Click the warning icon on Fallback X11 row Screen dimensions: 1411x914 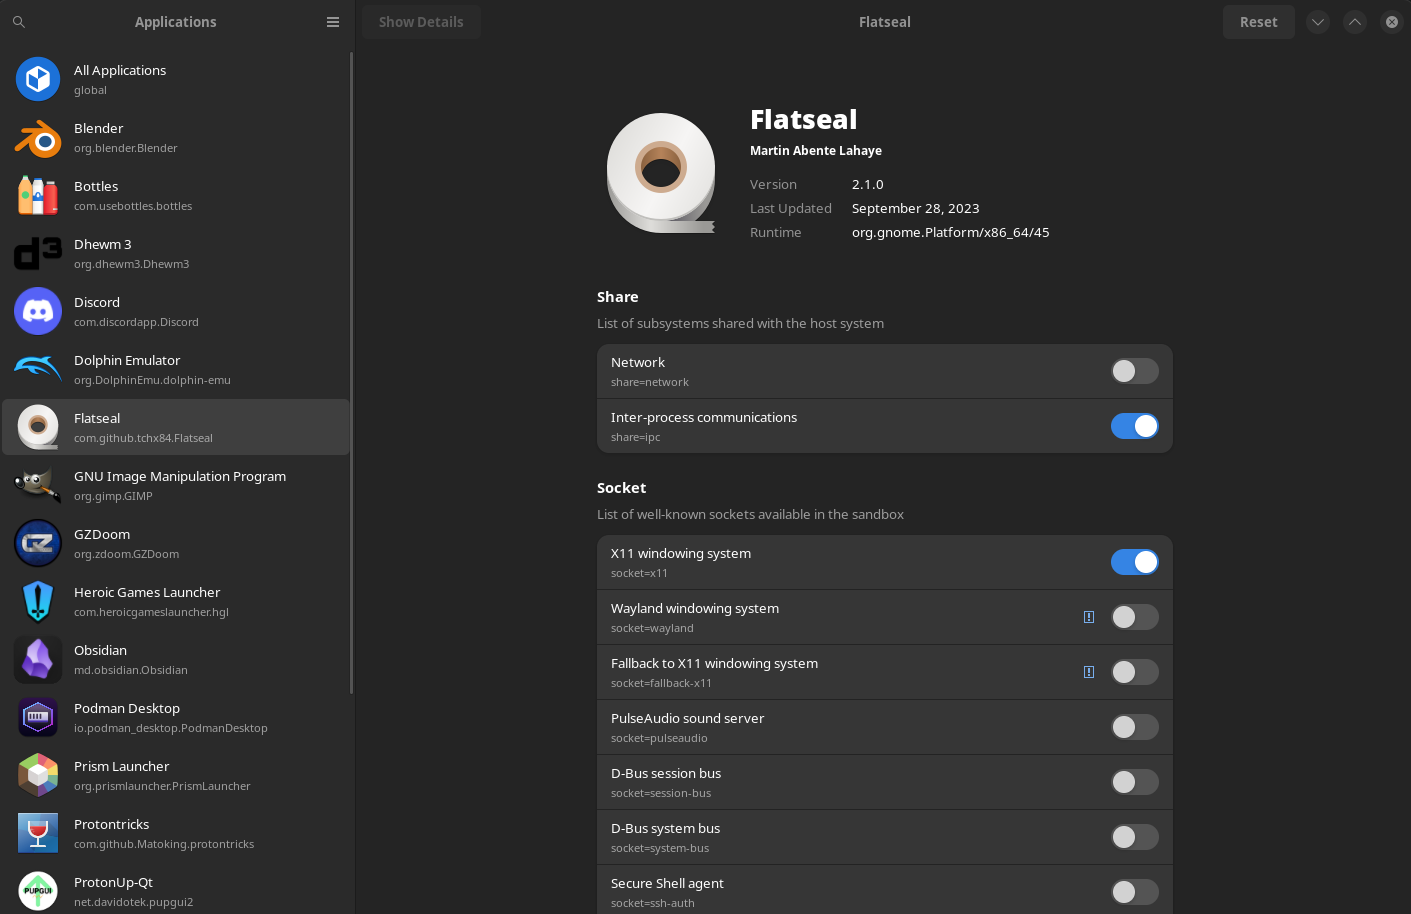coord(1089,672)
